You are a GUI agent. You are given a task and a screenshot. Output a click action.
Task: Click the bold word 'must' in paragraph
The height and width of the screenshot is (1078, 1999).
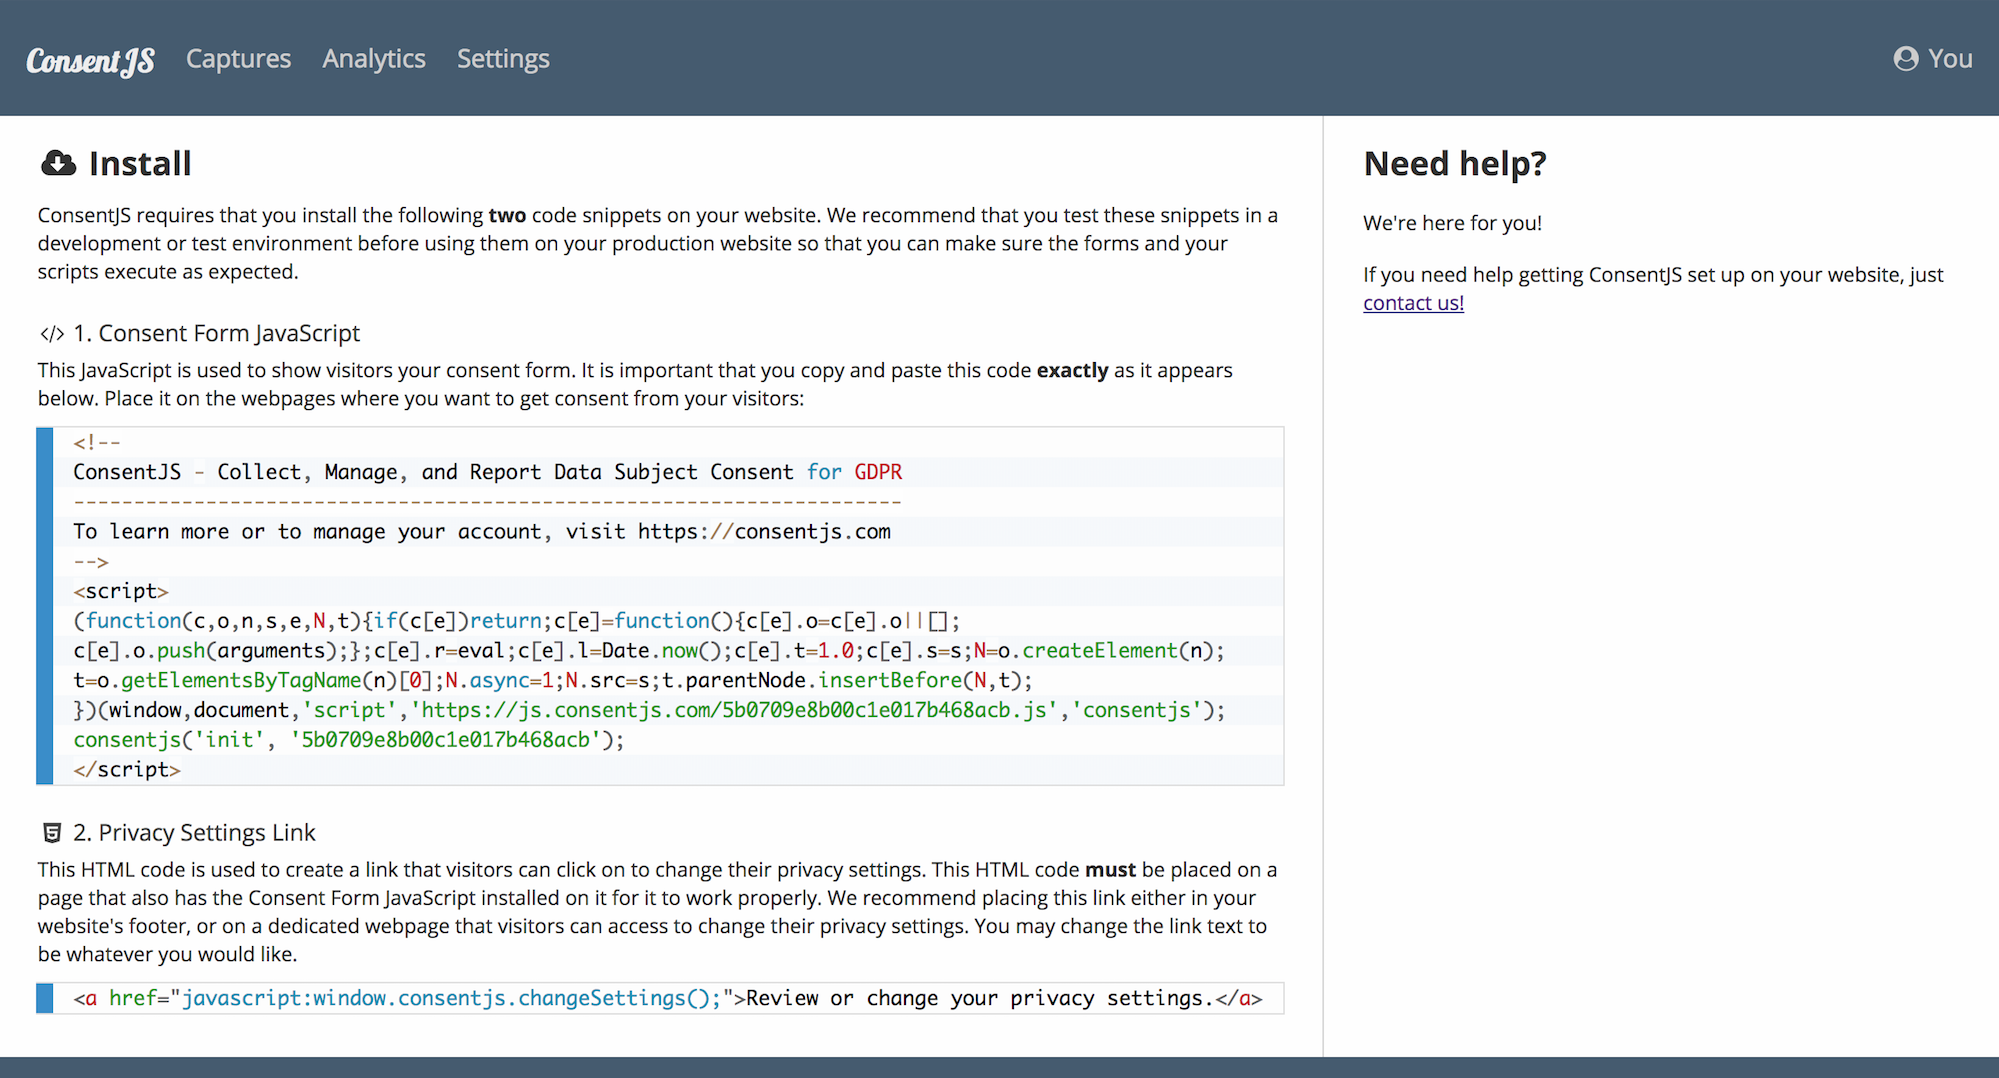[1110, 870]
